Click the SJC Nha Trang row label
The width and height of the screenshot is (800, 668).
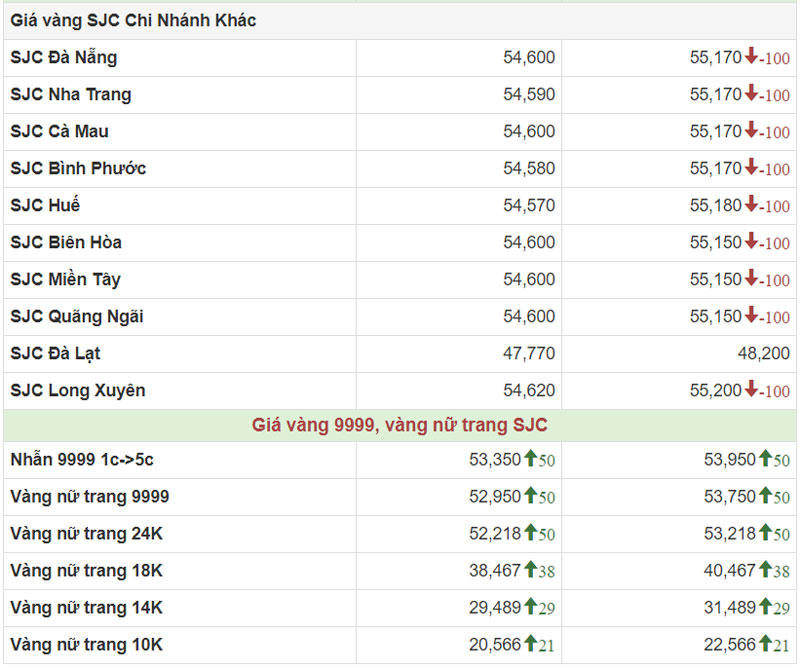tap(71, 95)
